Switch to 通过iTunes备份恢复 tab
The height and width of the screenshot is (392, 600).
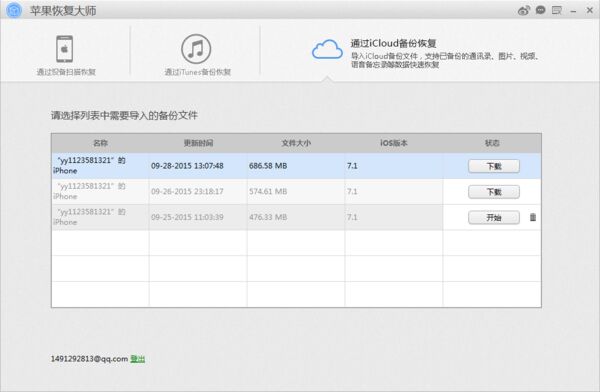pos(197,72)
